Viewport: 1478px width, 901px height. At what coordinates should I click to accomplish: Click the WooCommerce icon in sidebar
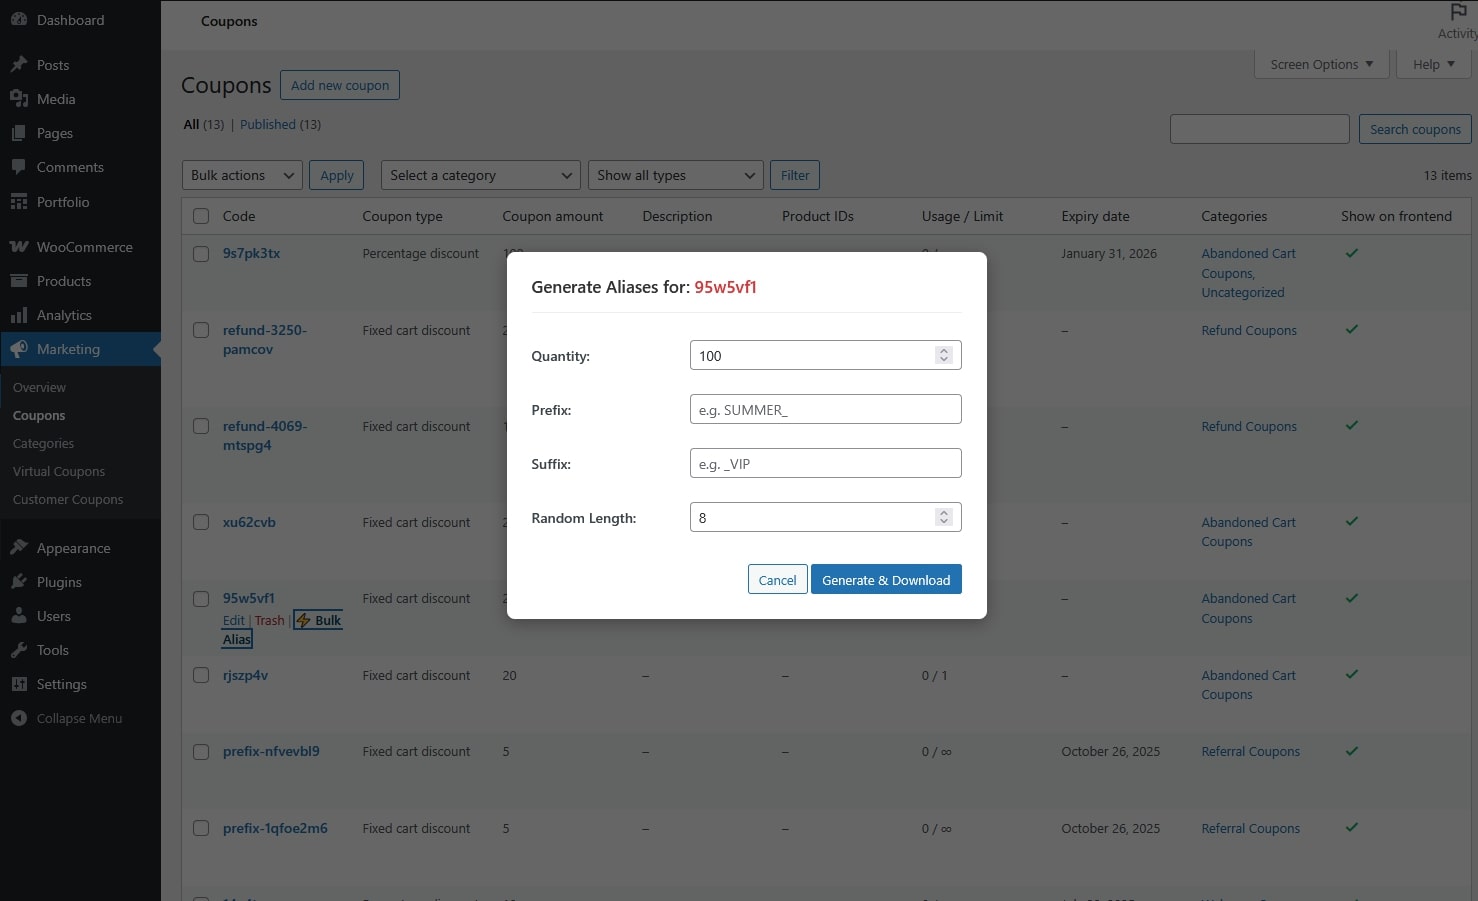tap(19, 247)
